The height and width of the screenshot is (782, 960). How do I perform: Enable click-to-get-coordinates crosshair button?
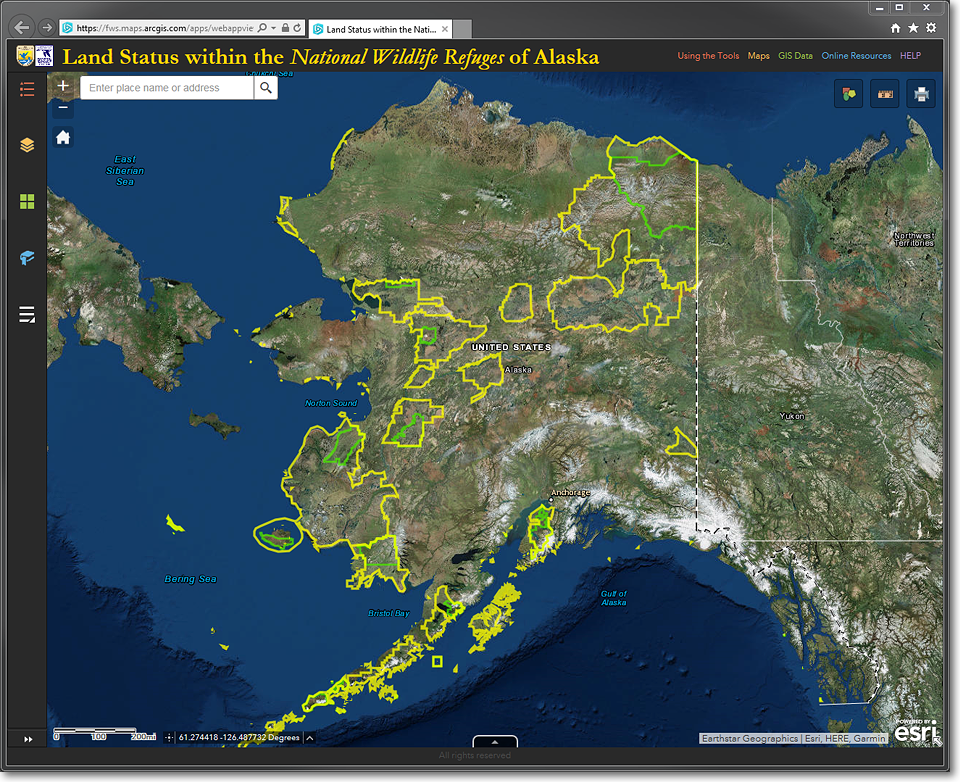[x=168, y=738]
